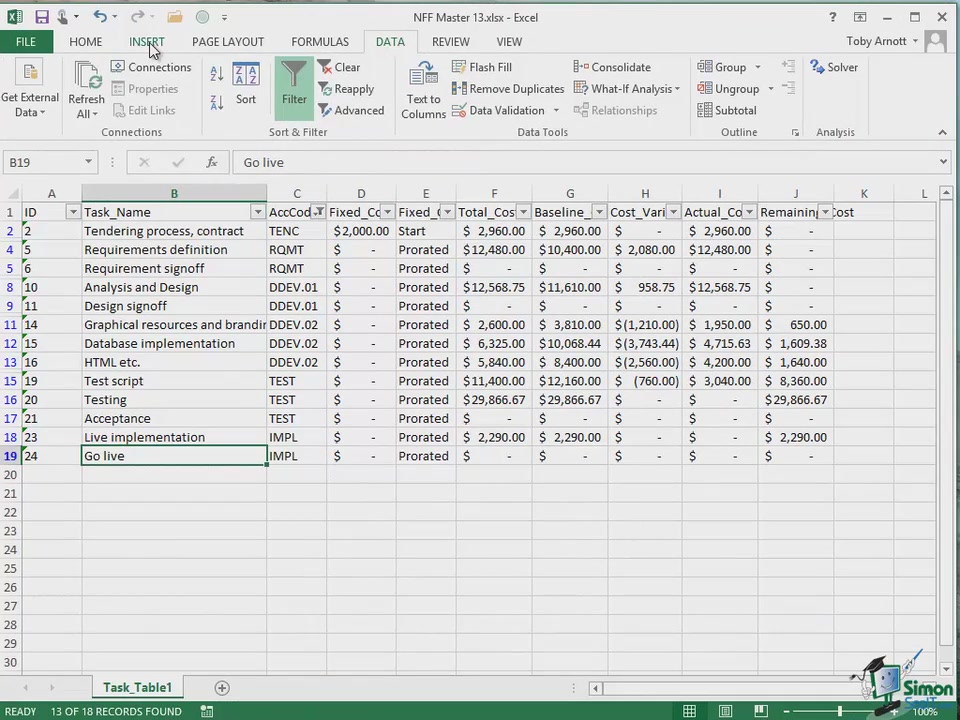Open Excel Help question mark
This screenshot has width=960, height=720.
pyautogui.click(x=833, y=17)
